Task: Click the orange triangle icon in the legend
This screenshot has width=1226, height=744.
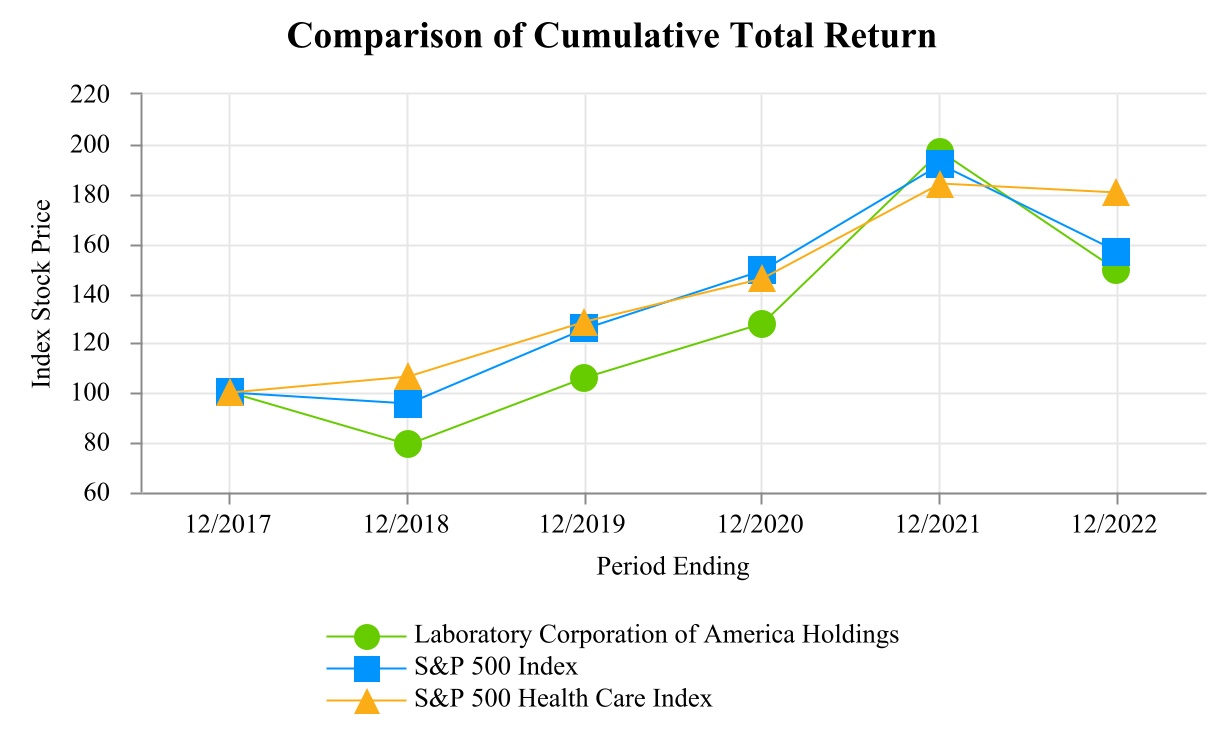Action: (367, 700)
